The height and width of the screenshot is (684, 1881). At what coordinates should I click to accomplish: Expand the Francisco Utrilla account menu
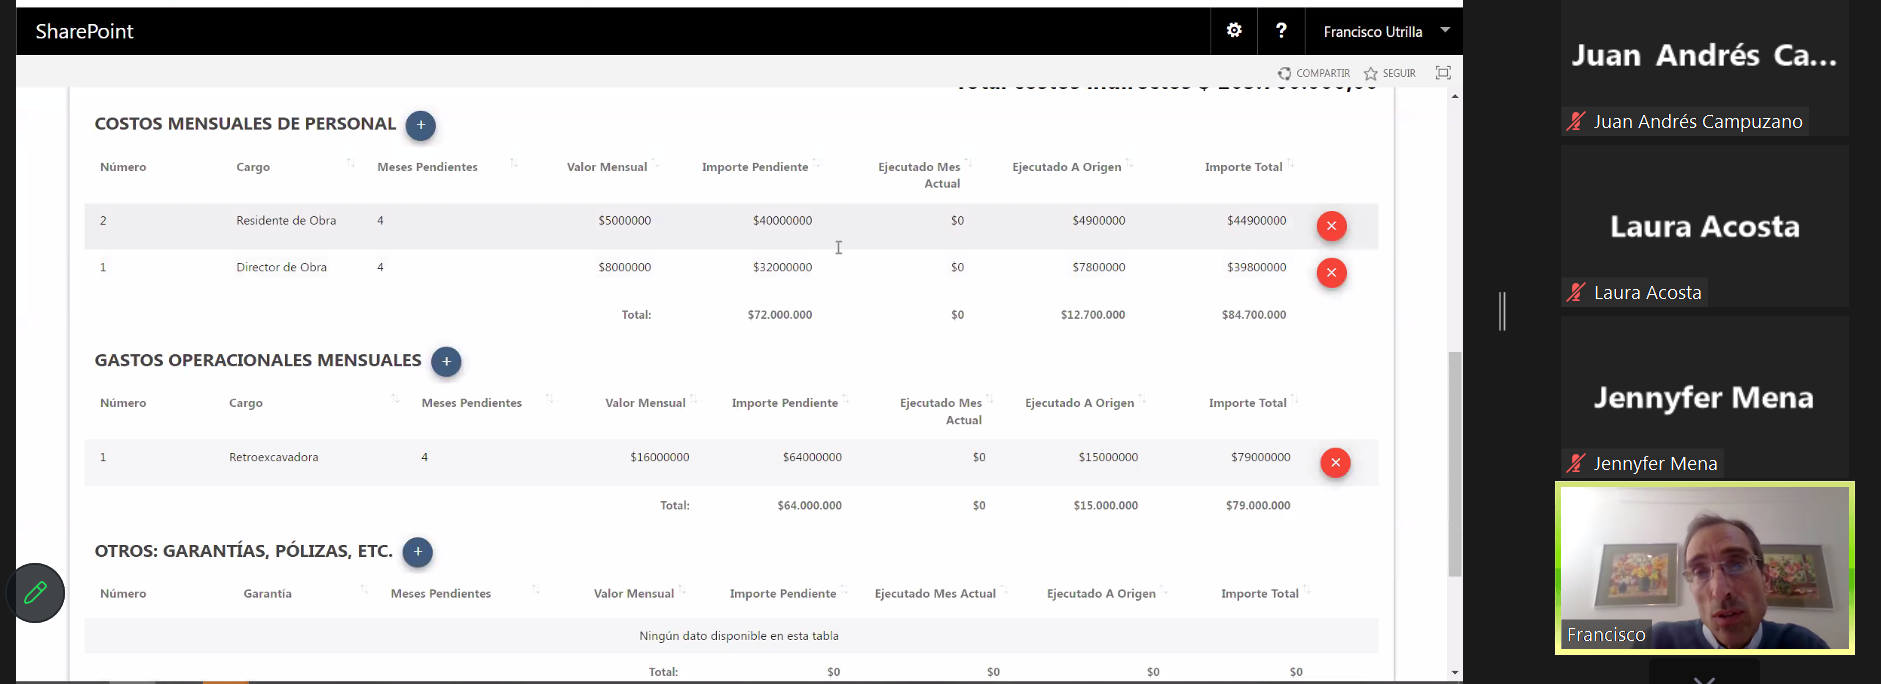[1385, 31]
